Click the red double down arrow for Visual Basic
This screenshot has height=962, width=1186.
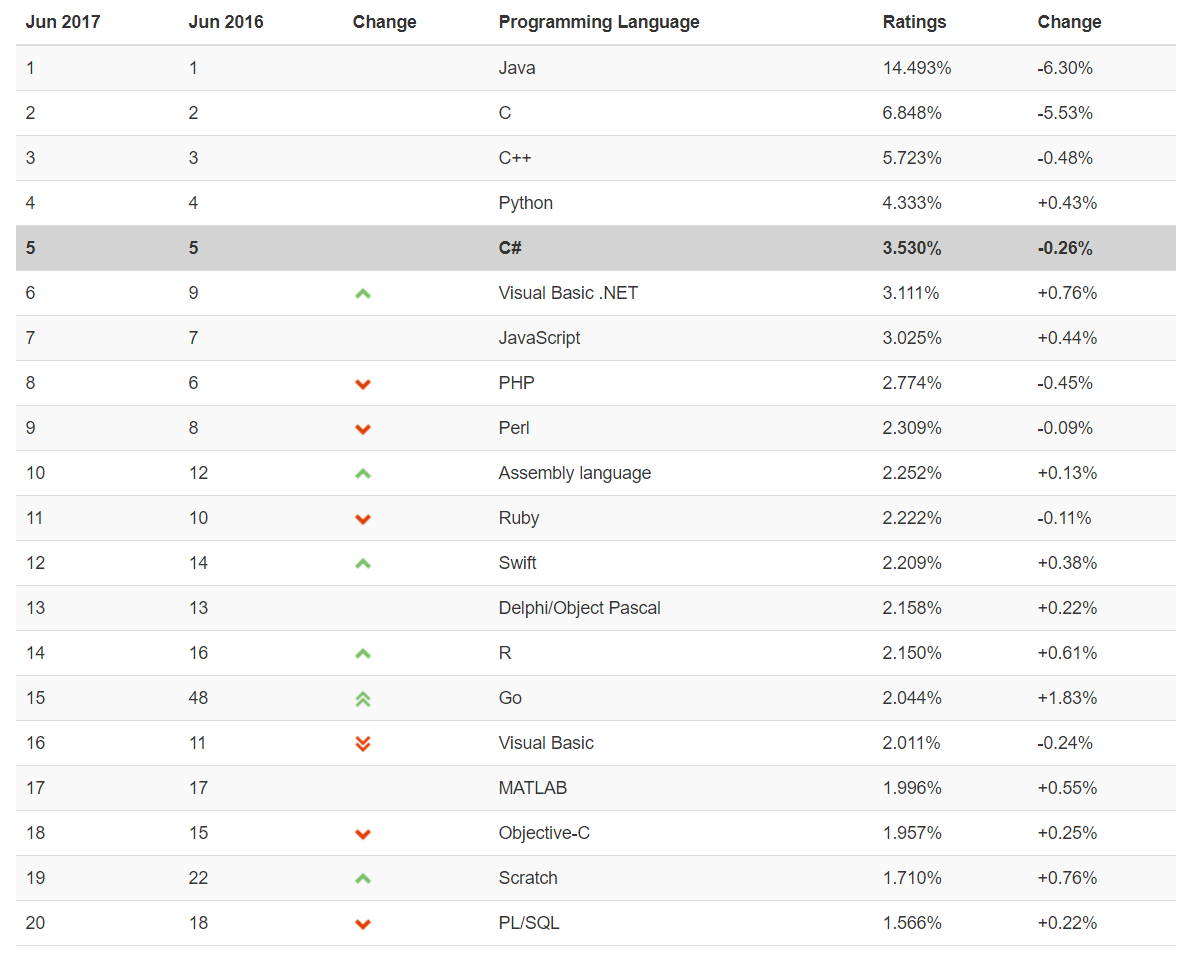363,743
